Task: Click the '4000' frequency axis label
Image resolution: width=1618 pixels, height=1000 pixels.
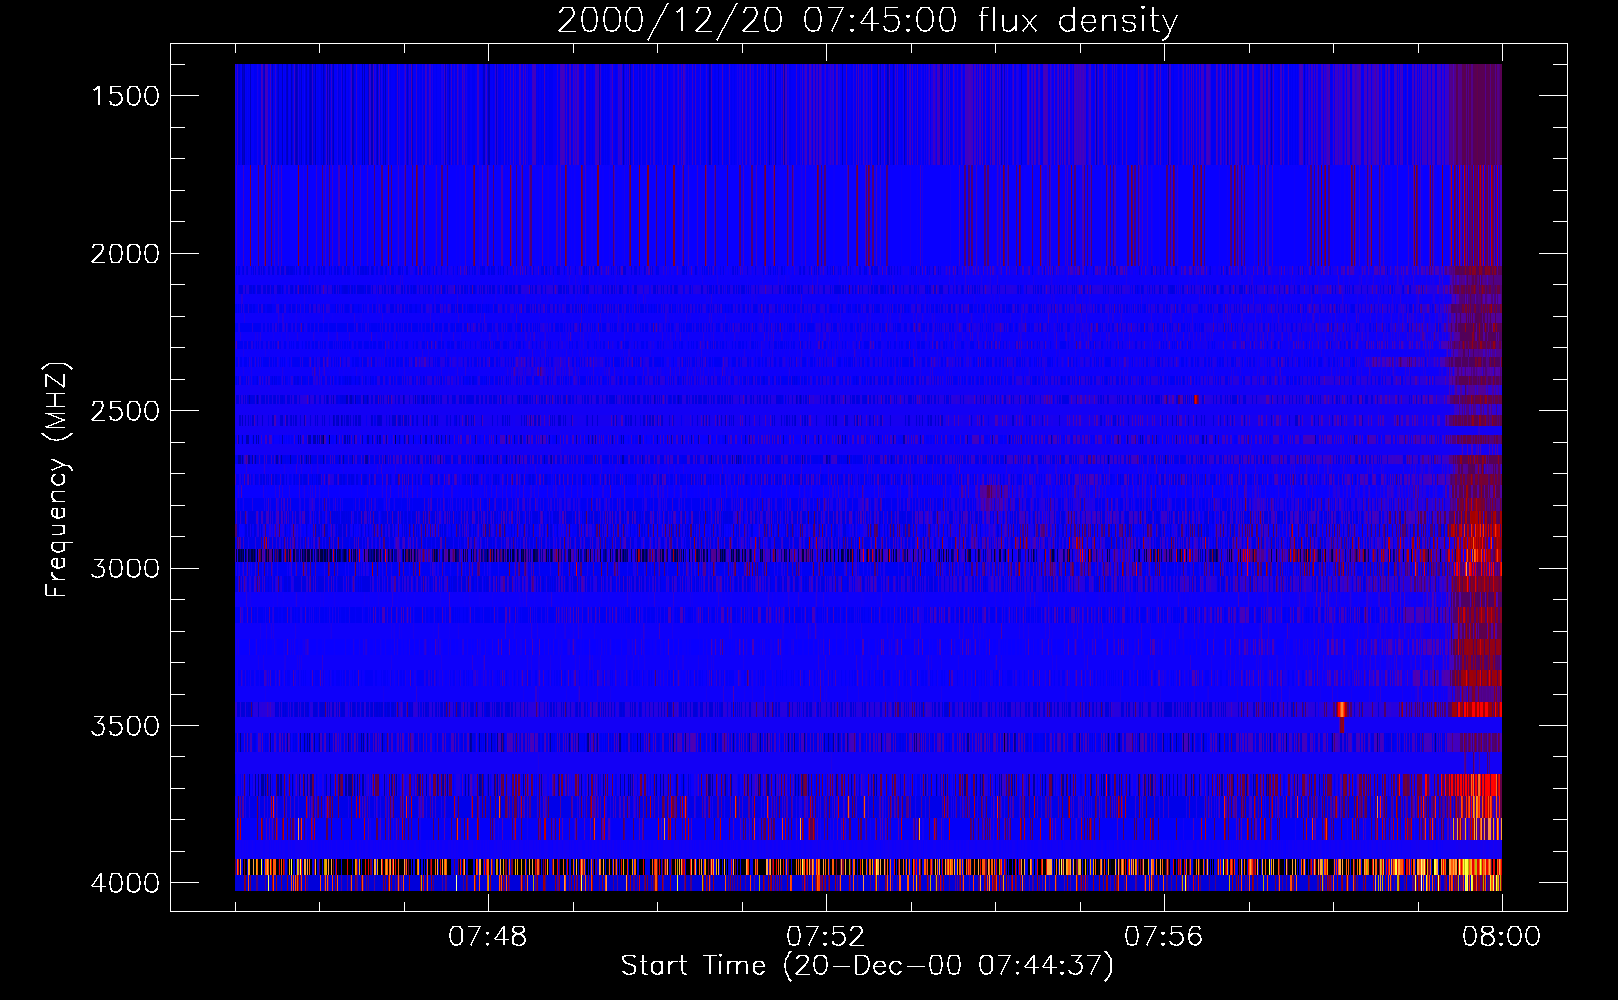Action: (x=125, y=883)
